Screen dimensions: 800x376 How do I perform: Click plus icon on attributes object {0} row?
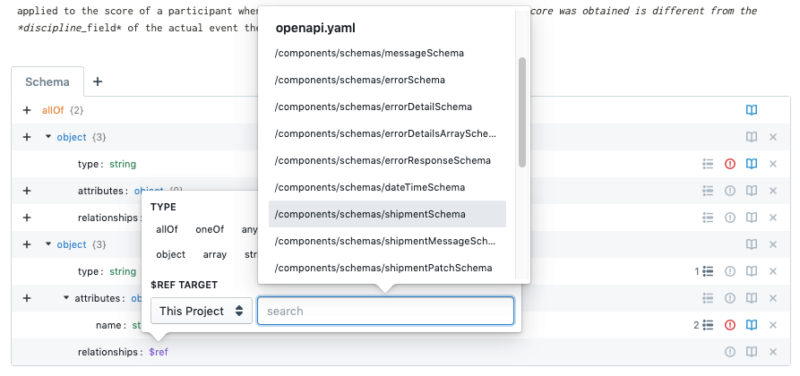(x=27, y=191)
